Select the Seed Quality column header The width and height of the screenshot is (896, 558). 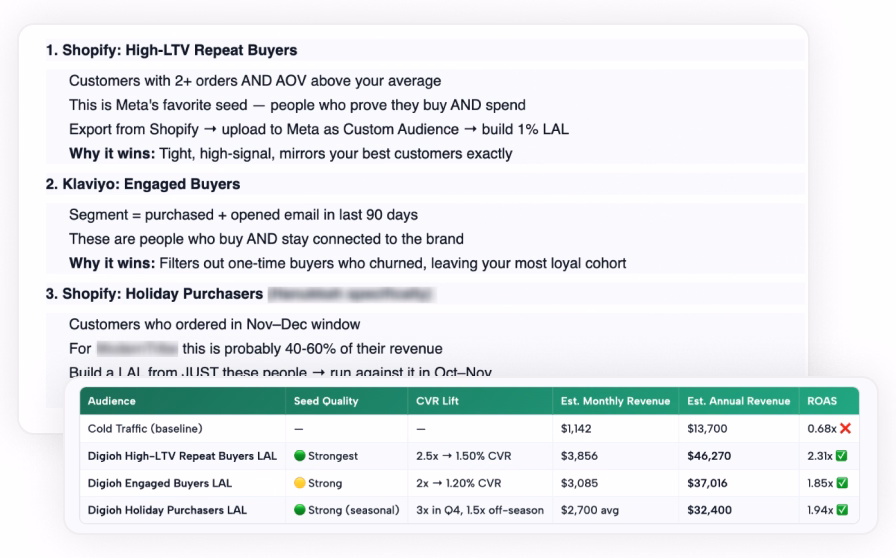coord(326,401)
